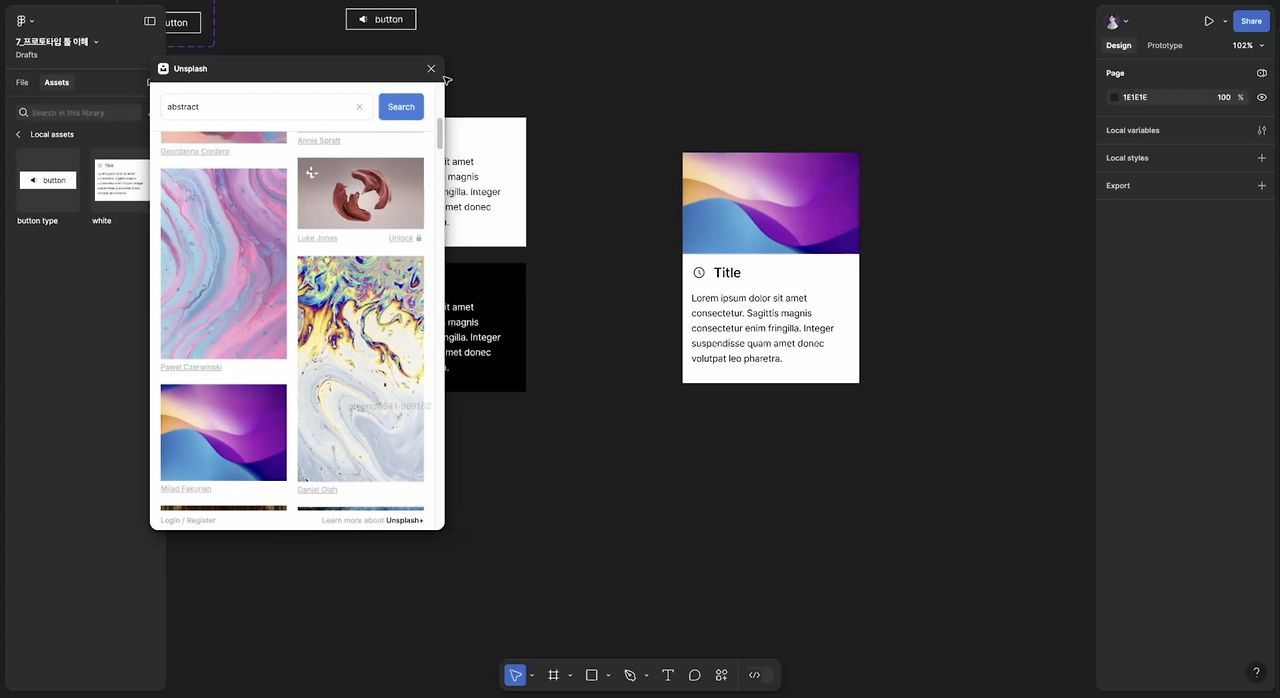The height and width of the screenshot is (698, 1280).
Task: Expand the Move tool options arrow
Action: click(532, 675)
